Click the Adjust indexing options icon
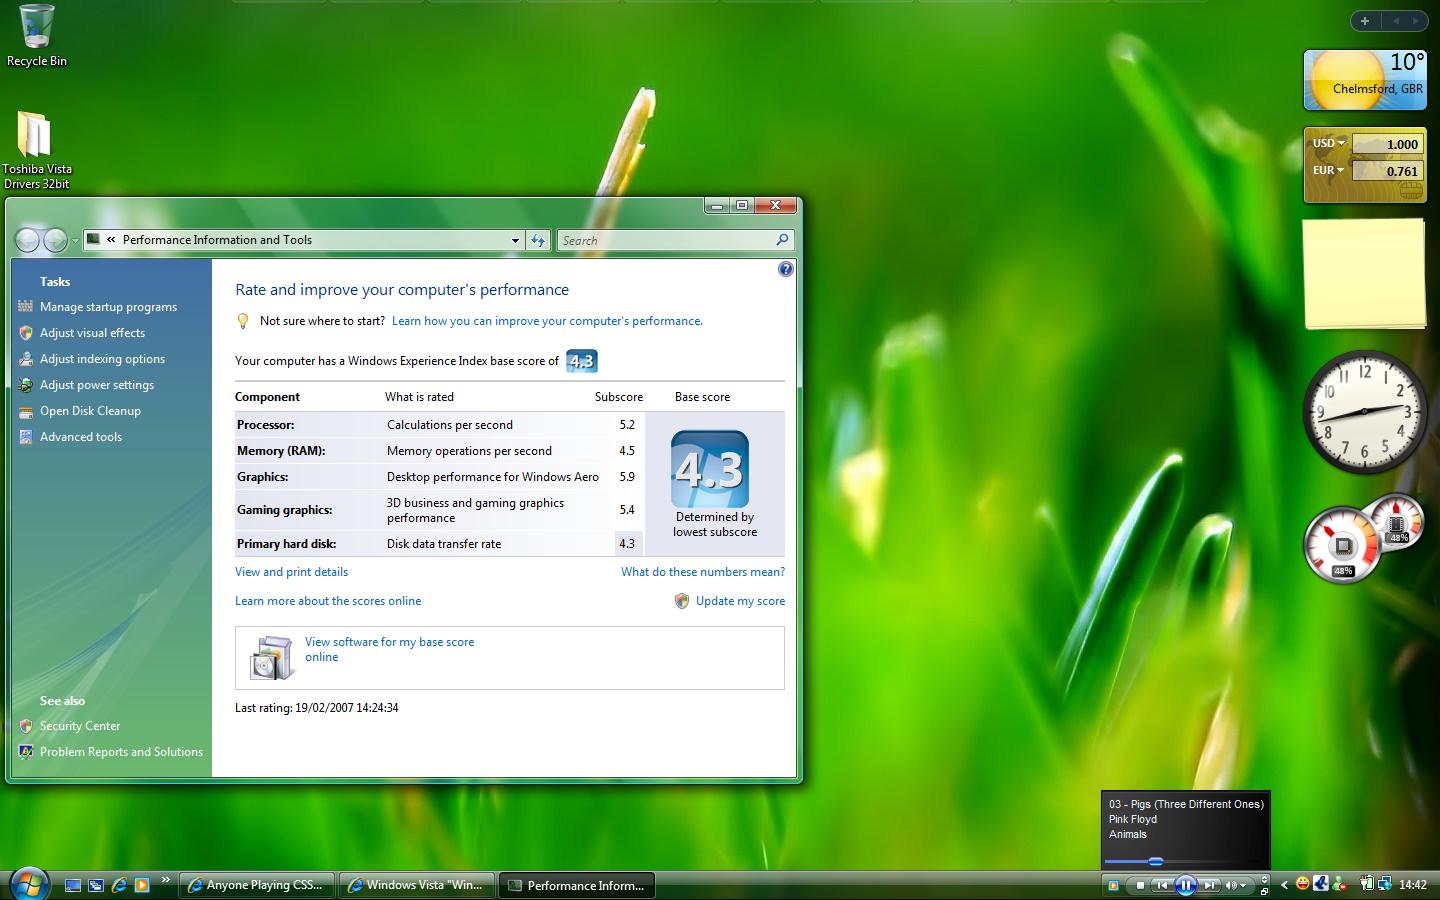The image size is (1440, 900). 26,359
